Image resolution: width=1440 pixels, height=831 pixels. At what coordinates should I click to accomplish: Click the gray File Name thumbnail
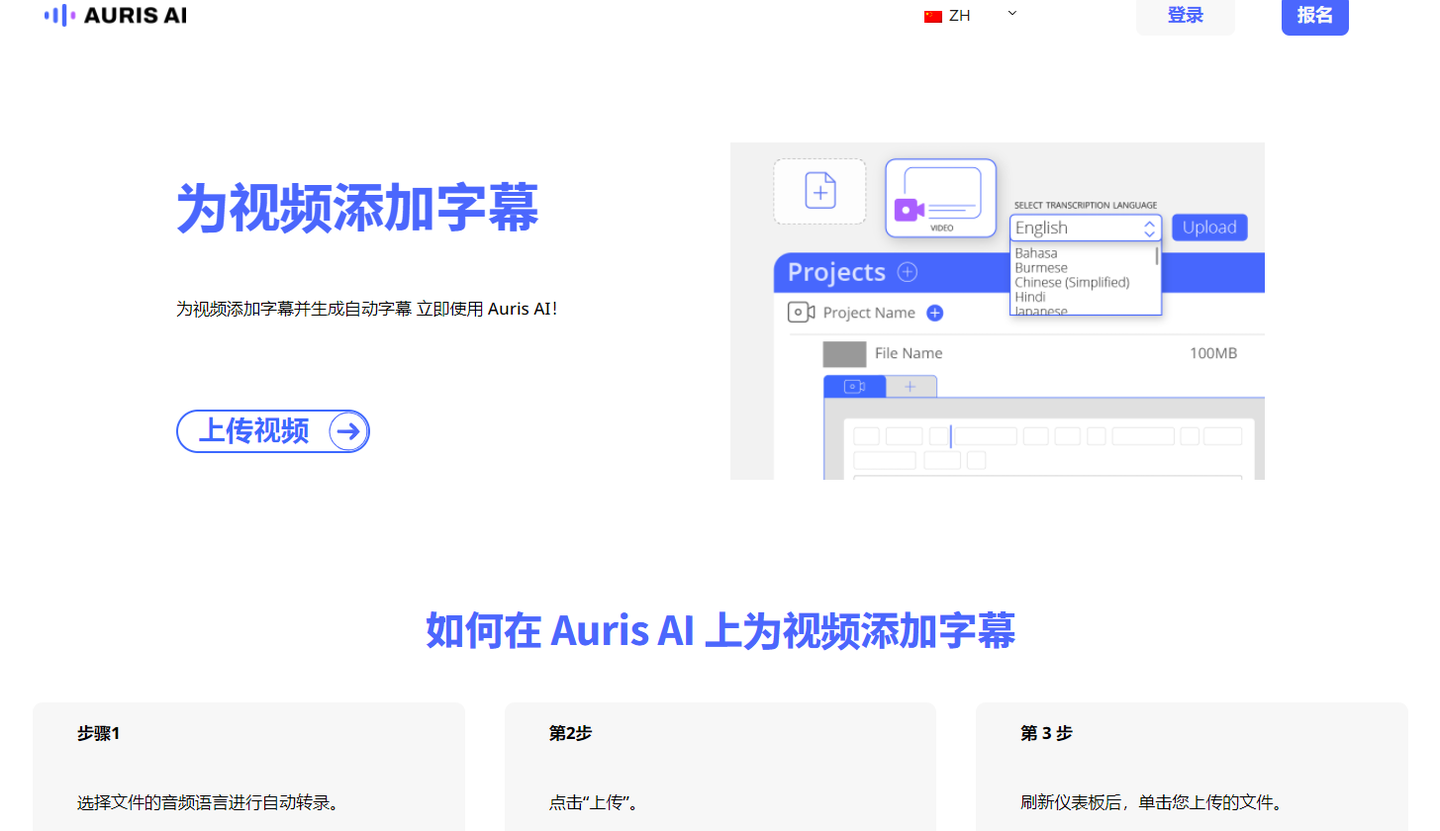click(844, 354)
